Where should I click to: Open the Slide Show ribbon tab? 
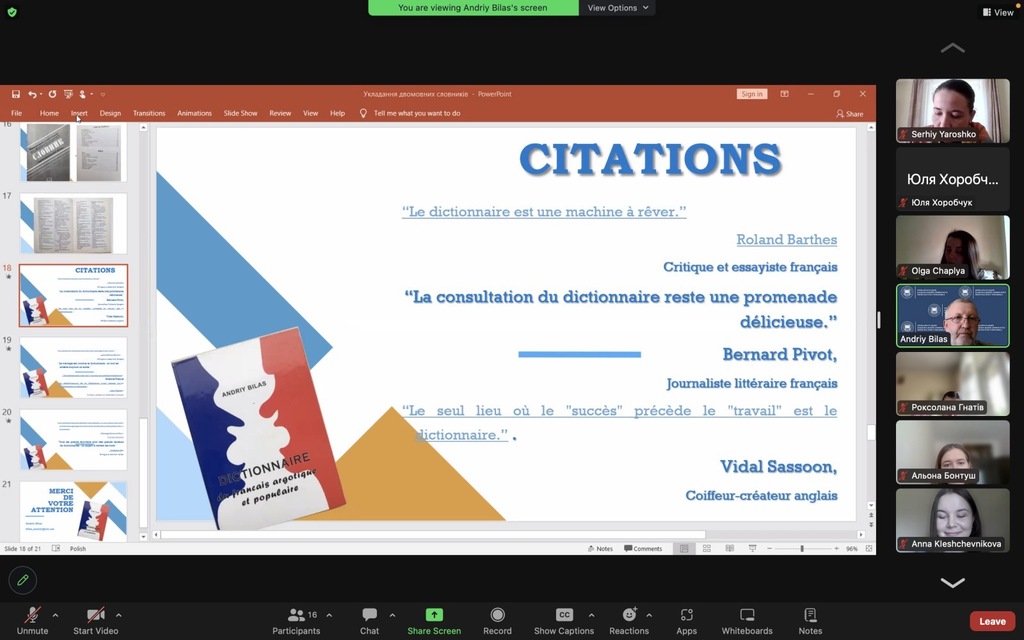pos(240,113)
